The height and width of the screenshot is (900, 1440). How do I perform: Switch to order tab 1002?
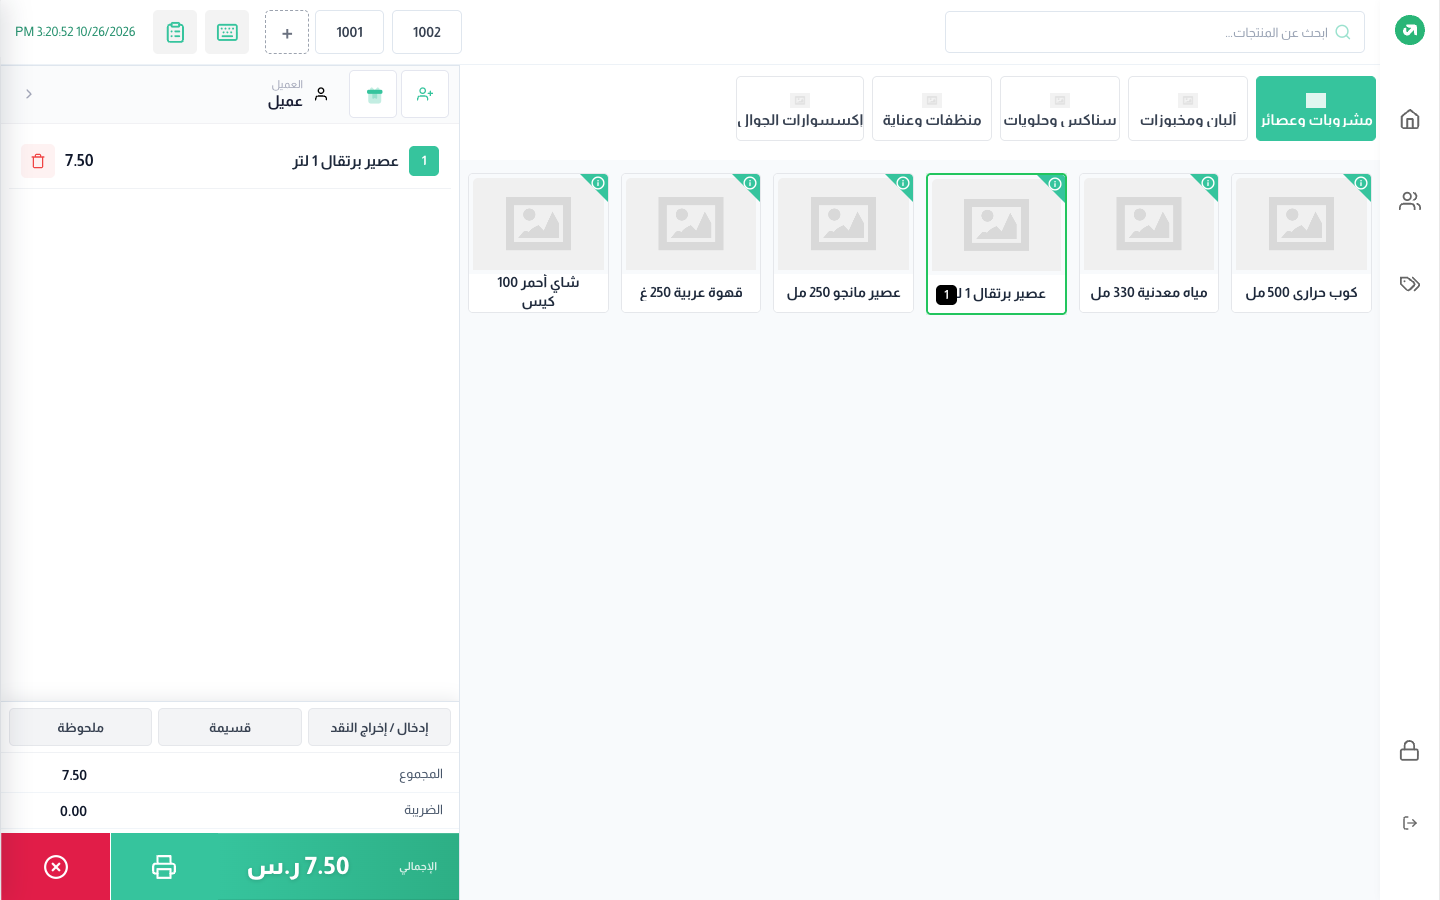click(x=427, y=32)
